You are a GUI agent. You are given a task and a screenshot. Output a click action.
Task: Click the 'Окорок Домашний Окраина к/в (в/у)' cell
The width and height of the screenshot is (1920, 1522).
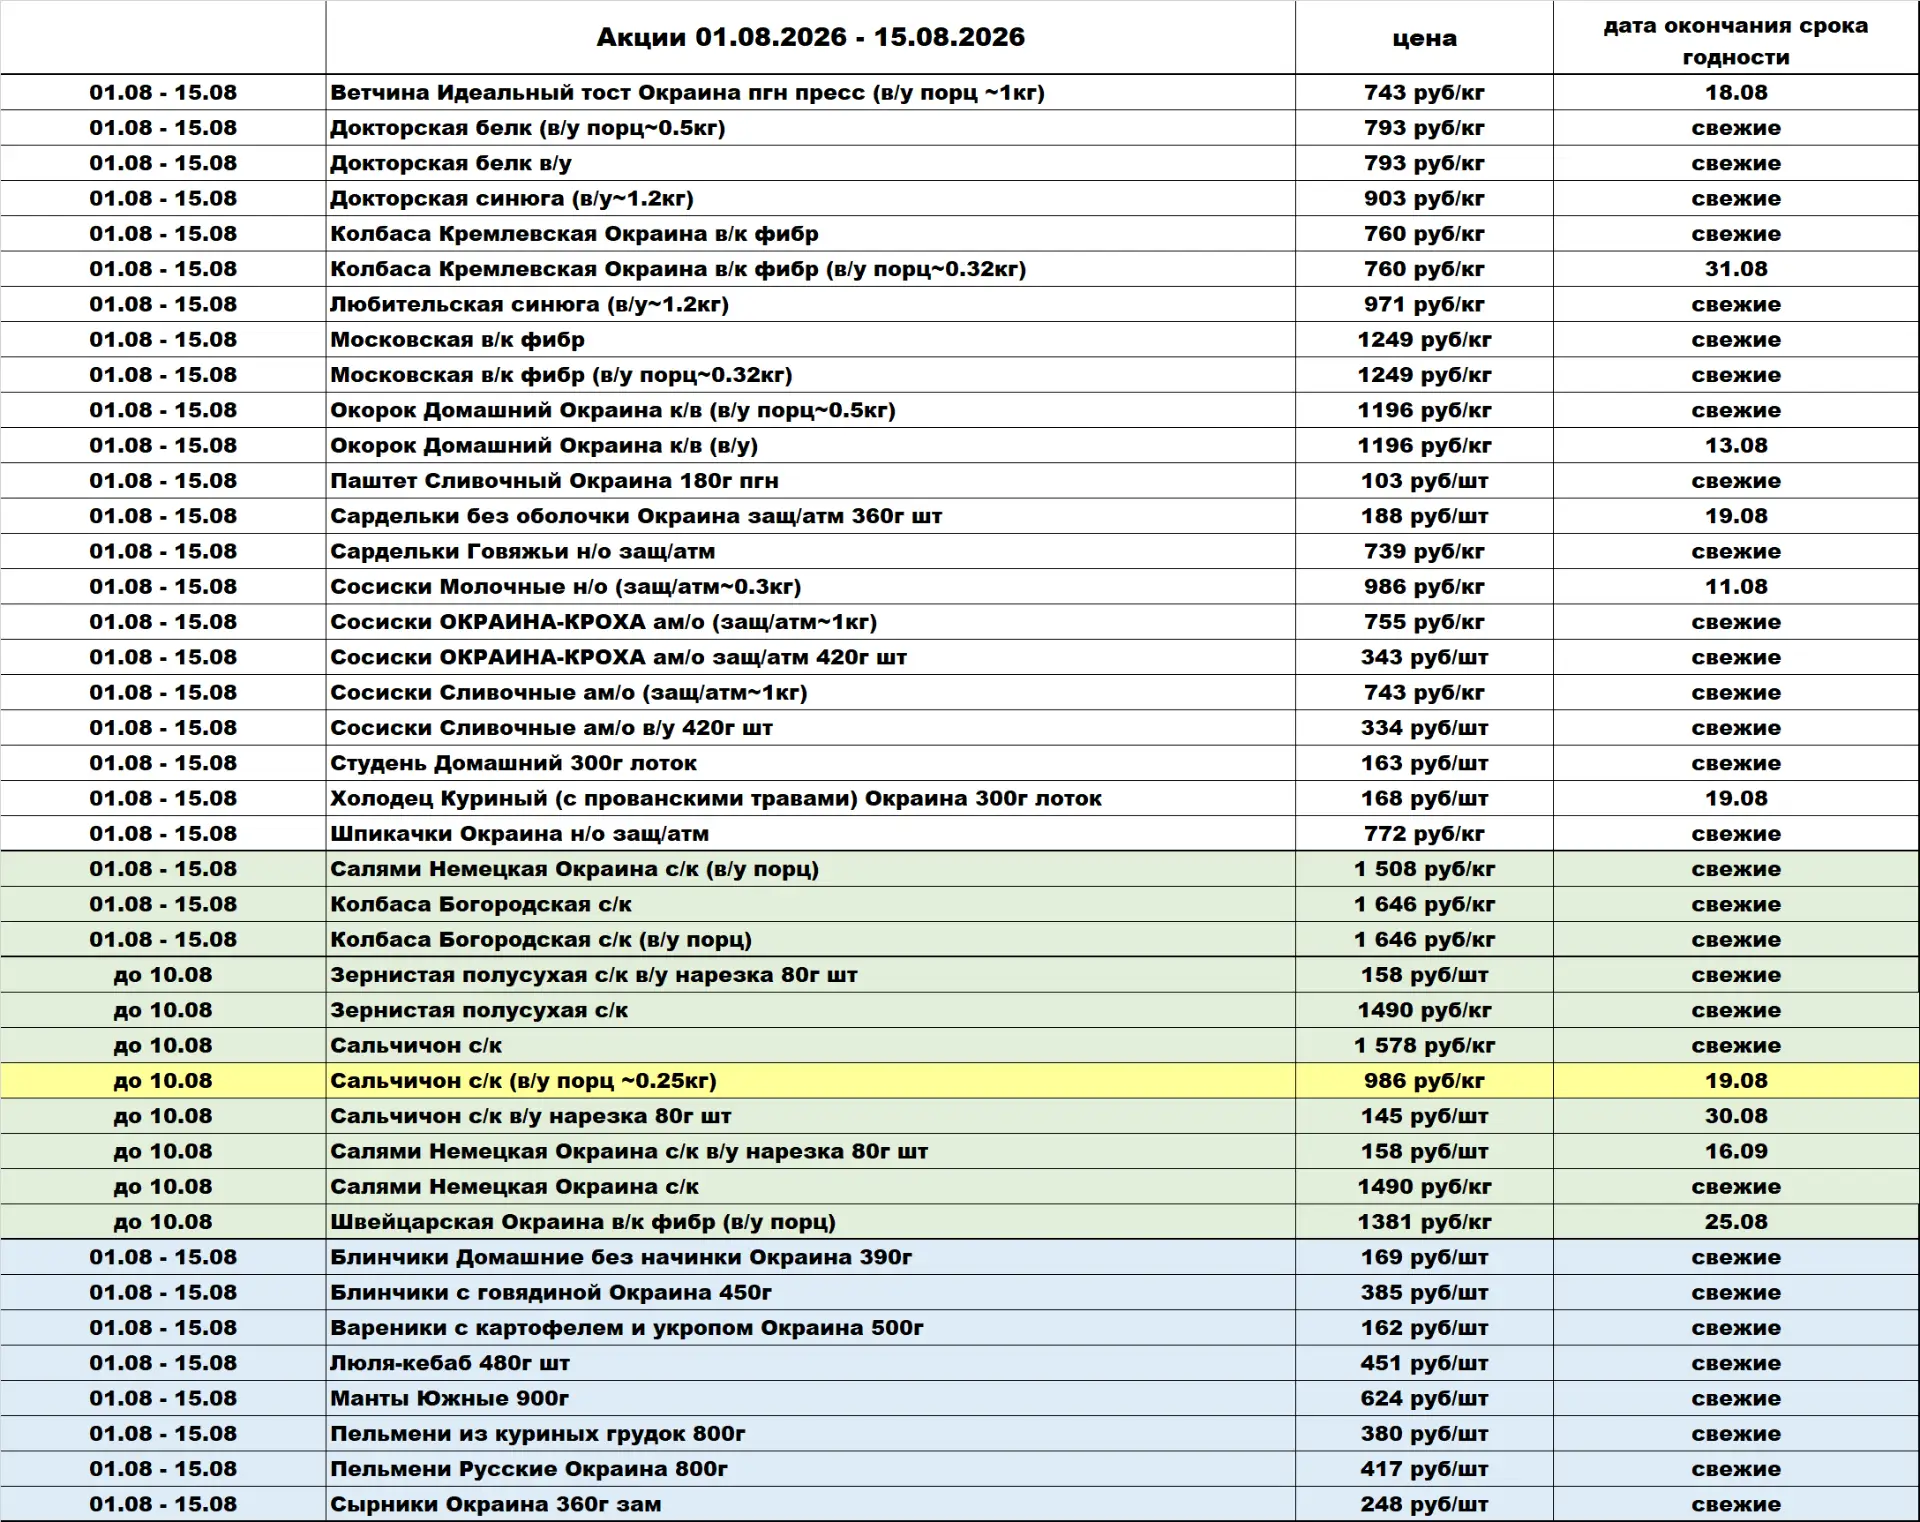pos(810,445)
